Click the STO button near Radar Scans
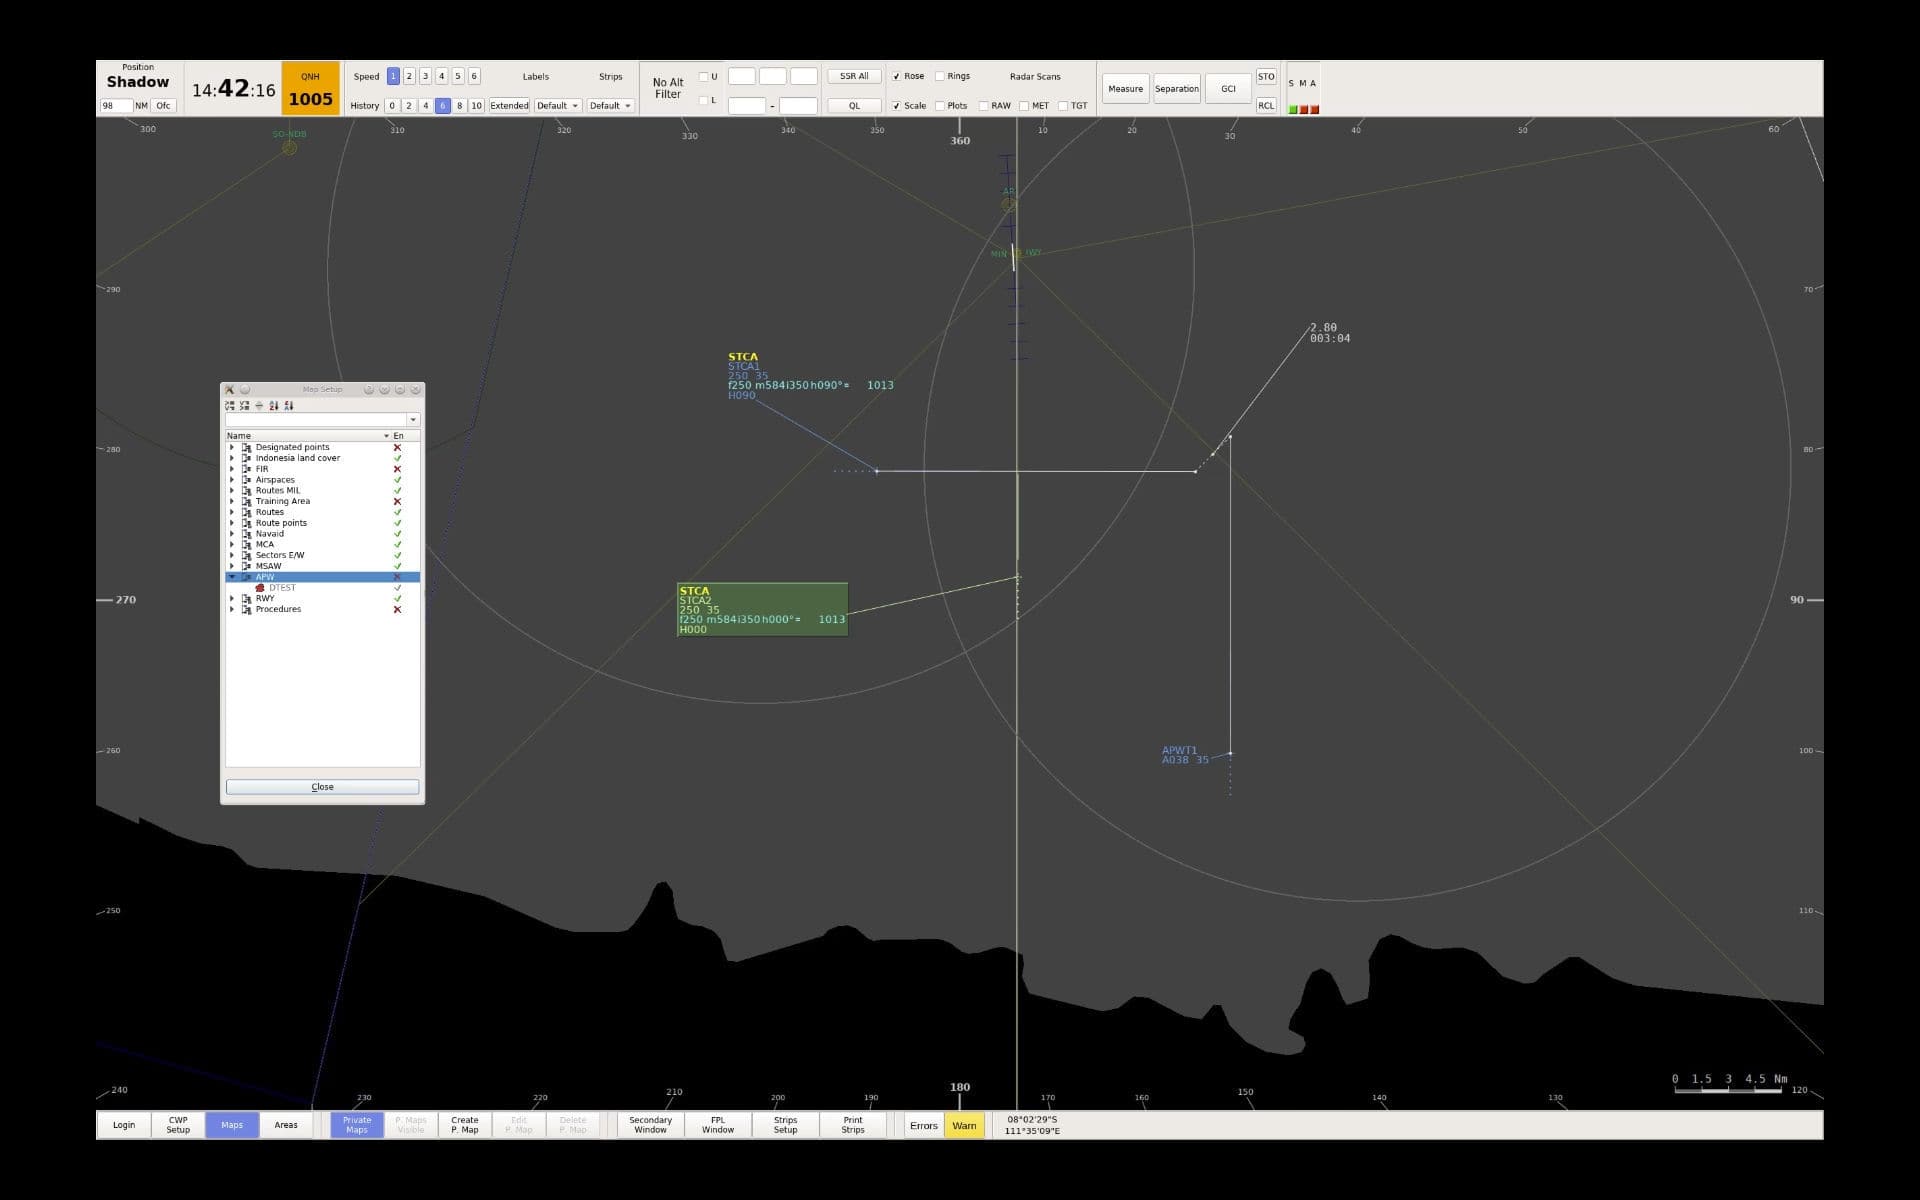Image resolution: width=1920 pixels, height=1200 pixels. 1266,76
